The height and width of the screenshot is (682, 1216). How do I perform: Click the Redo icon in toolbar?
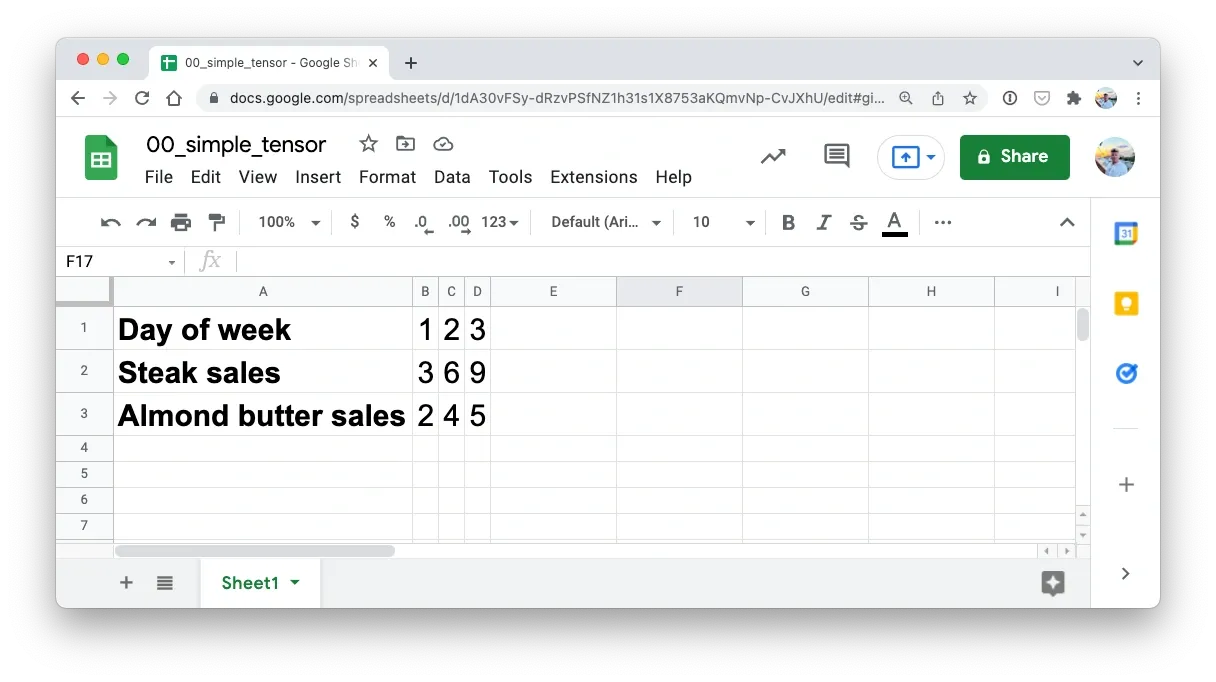pyautogui.click(x=146, y=222)
